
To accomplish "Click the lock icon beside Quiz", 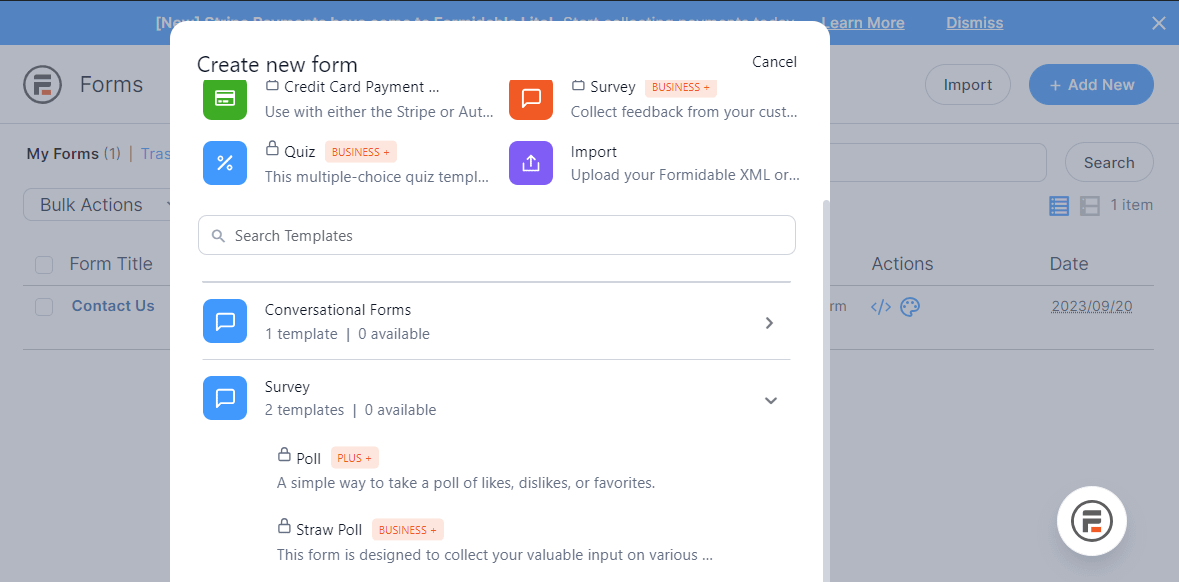I will point(272,148).
